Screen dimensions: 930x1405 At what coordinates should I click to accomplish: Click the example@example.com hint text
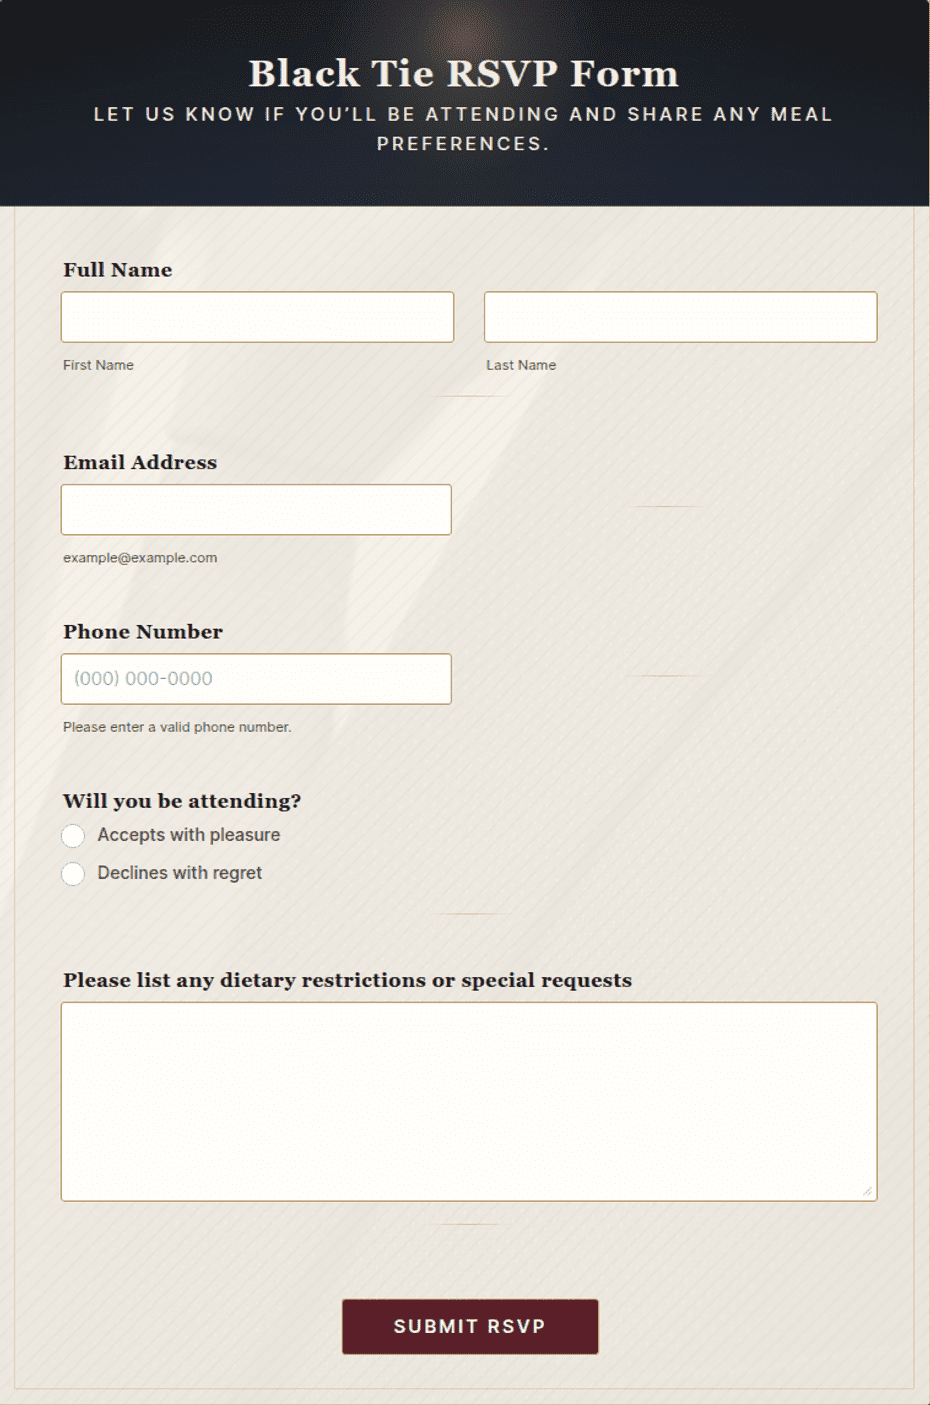[x=140, y=558]
